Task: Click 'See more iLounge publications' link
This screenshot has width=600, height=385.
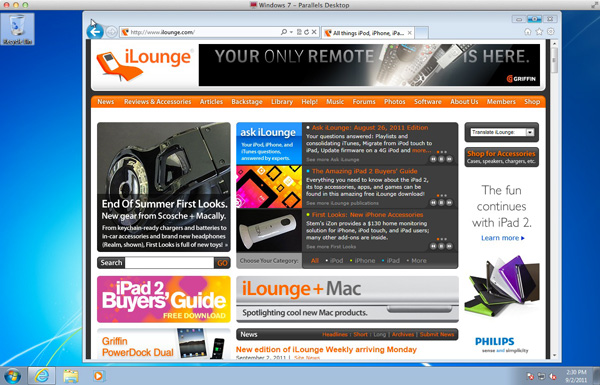Action: pyautogui.click(x=342, y=203)
